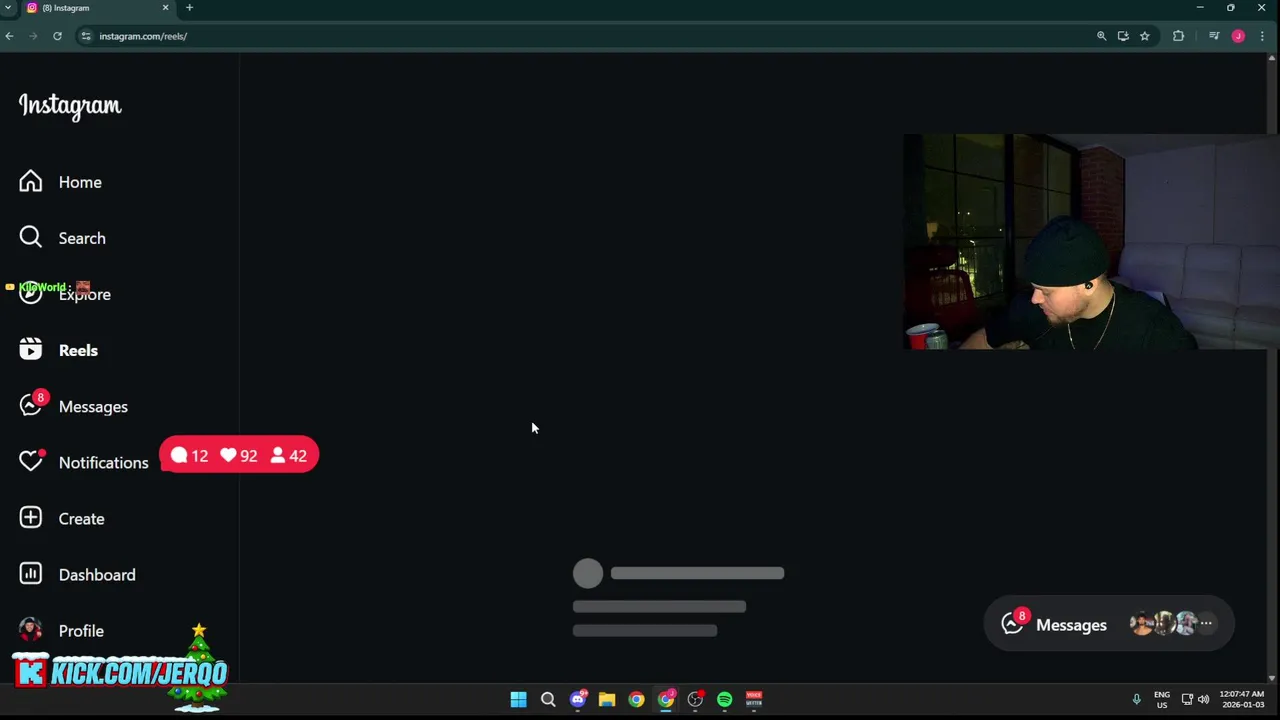Viewport: 1280px width, 720px height.
Task: Open the clock showing 12:07:47 AM
Action: 1241,699
